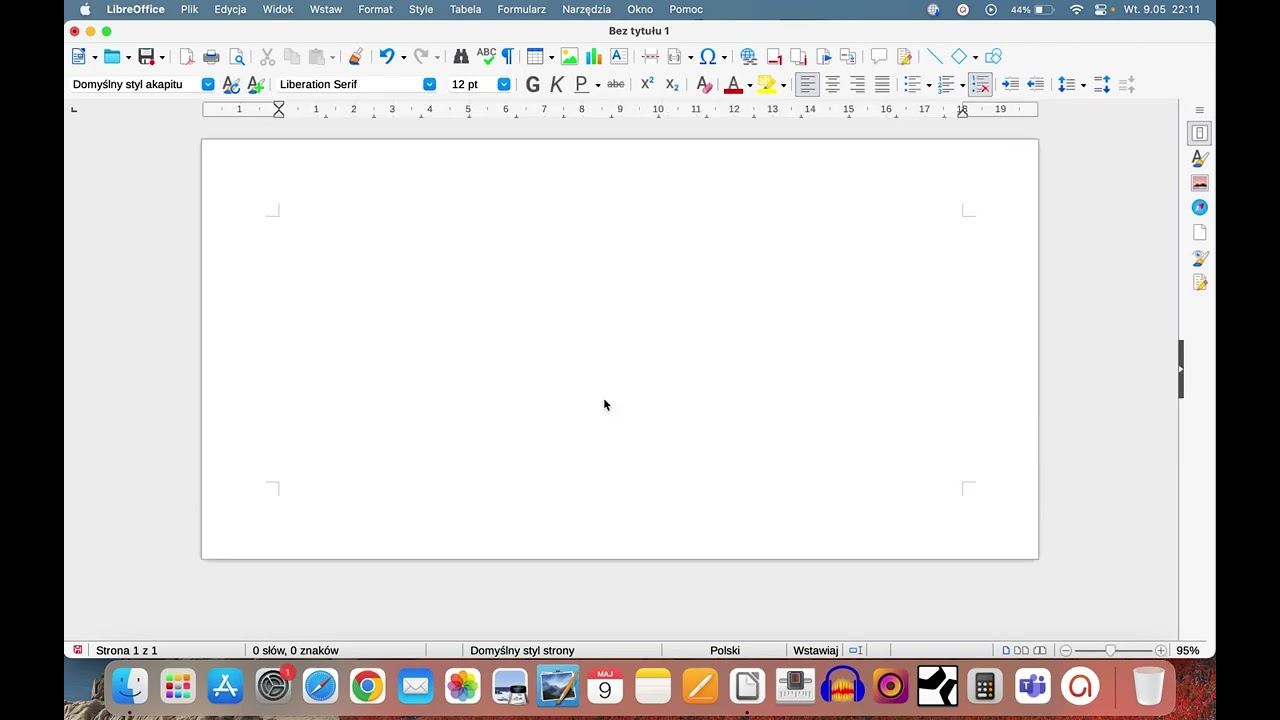Open the Plik menu
This screenshot has height=720, width=1280.
(189, 9)
